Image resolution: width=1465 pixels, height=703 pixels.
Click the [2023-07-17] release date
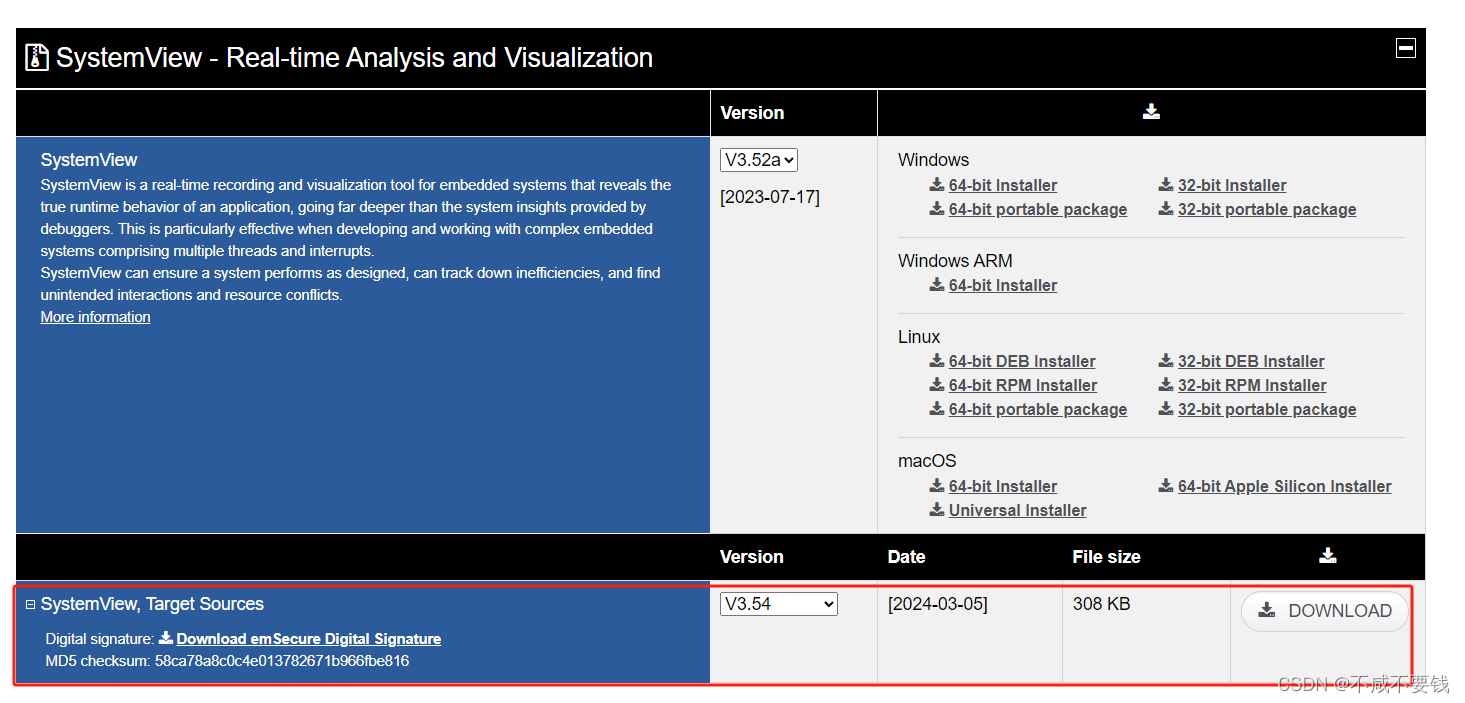pos(769,197)
